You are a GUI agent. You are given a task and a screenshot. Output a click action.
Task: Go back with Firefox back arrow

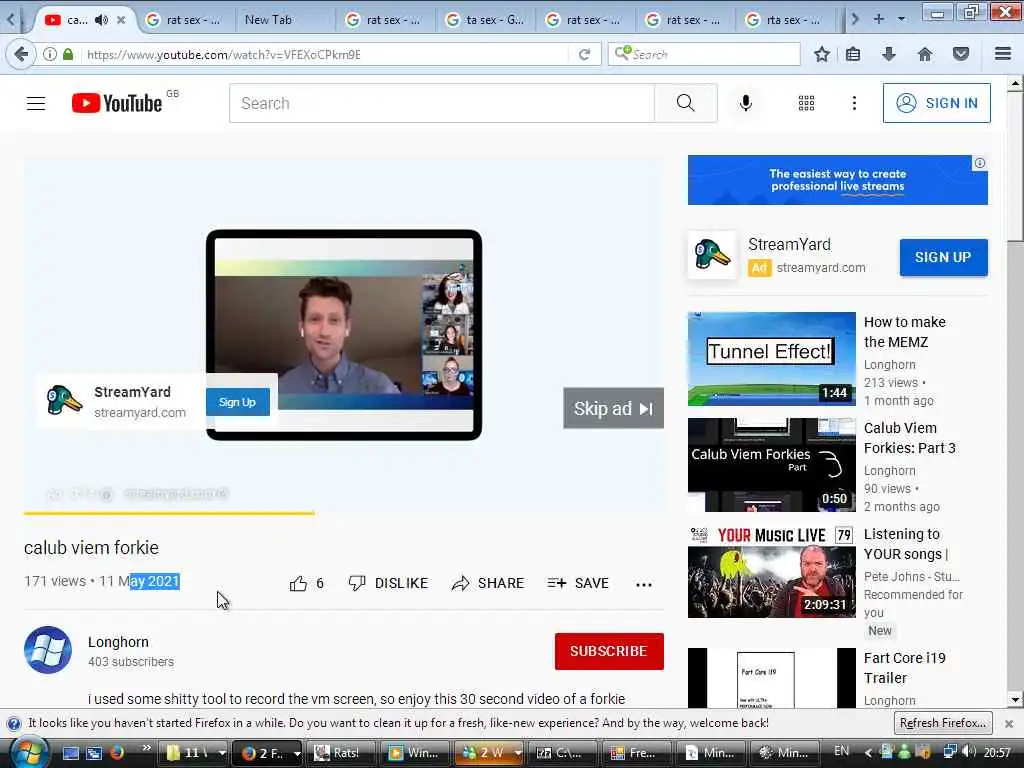[x=20, y=54]
